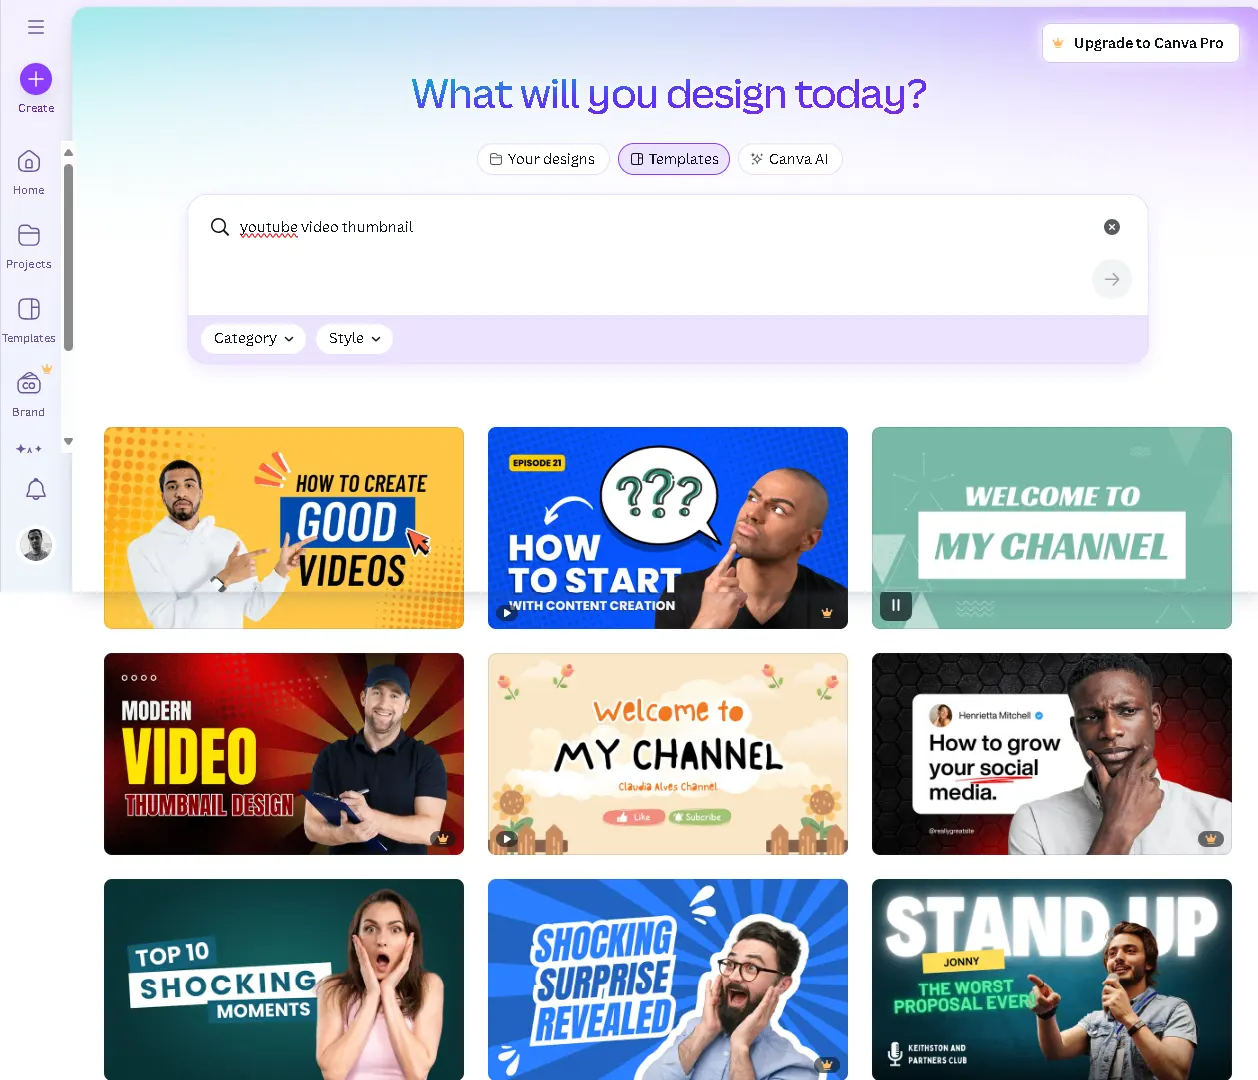
Task: Click the purple Create plus button
Action: 36,79
